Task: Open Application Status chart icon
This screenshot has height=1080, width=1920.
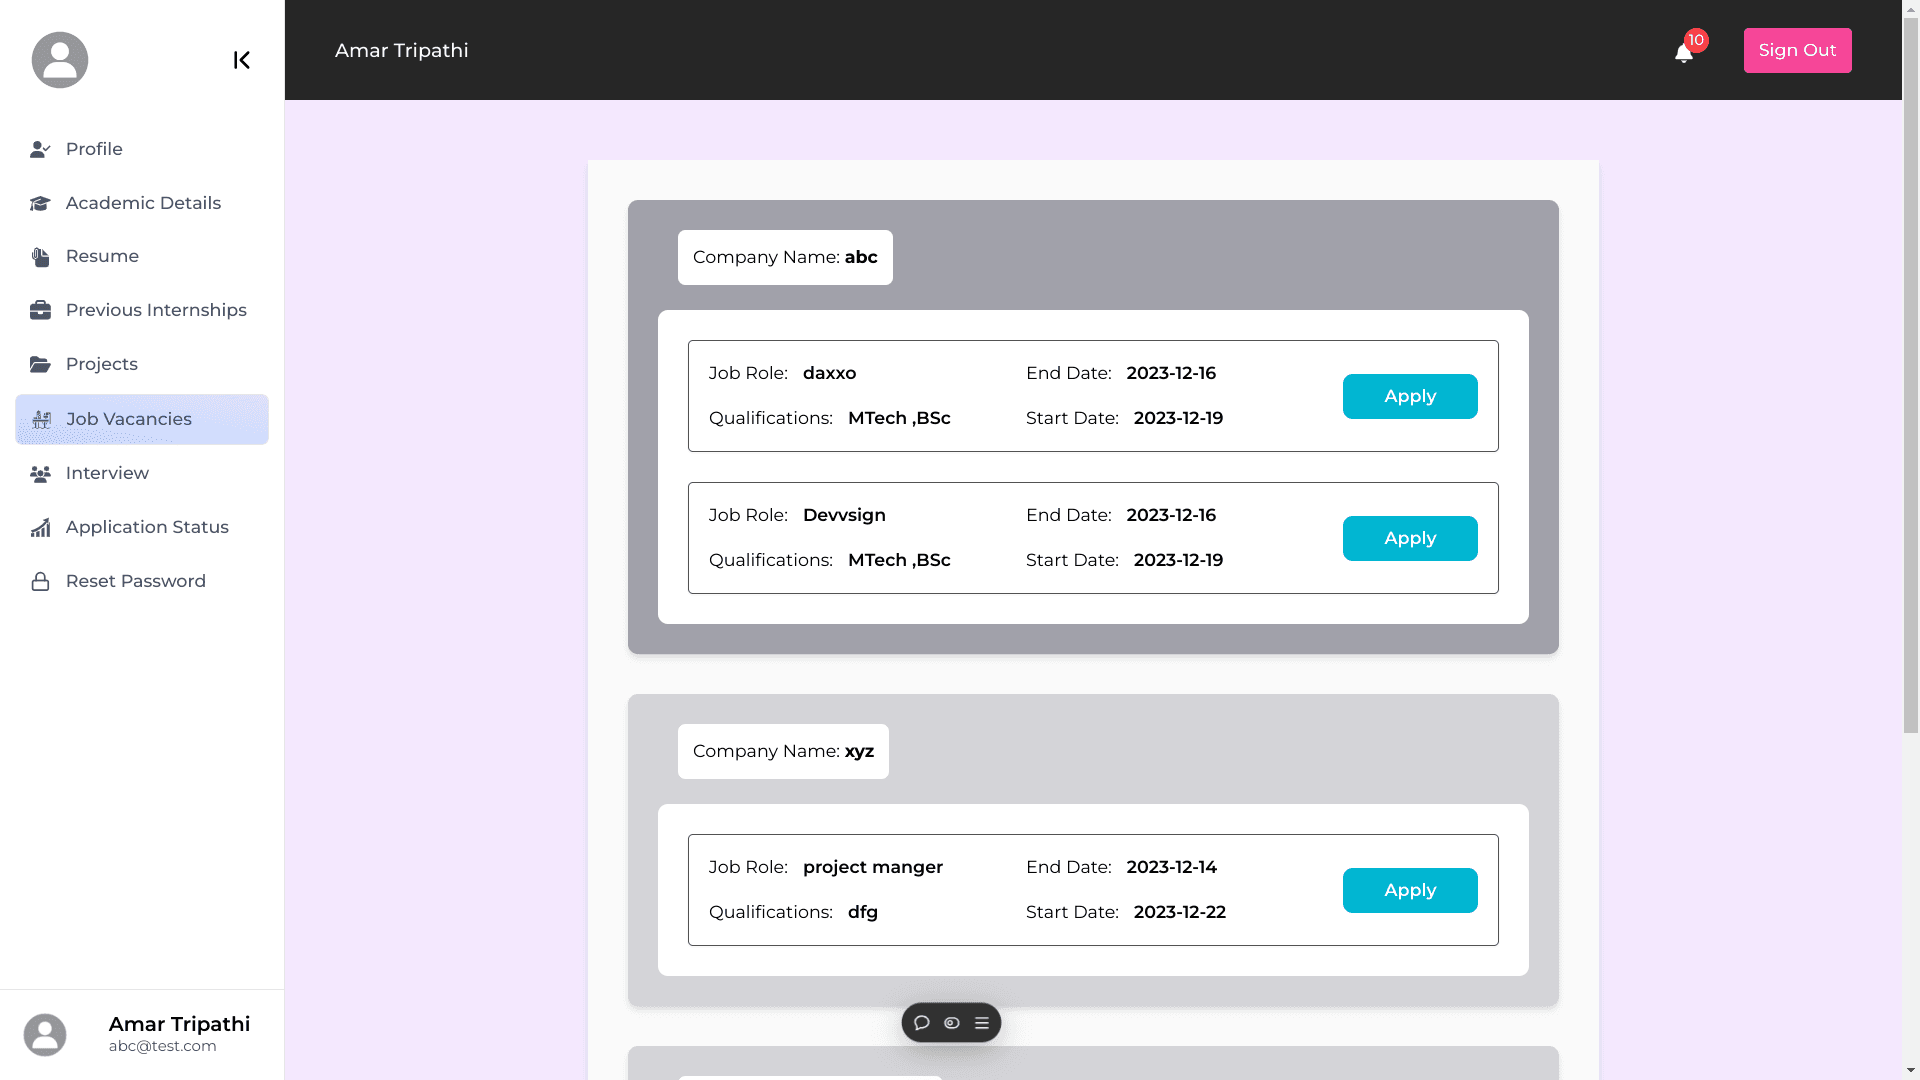Action: [40, 527]
